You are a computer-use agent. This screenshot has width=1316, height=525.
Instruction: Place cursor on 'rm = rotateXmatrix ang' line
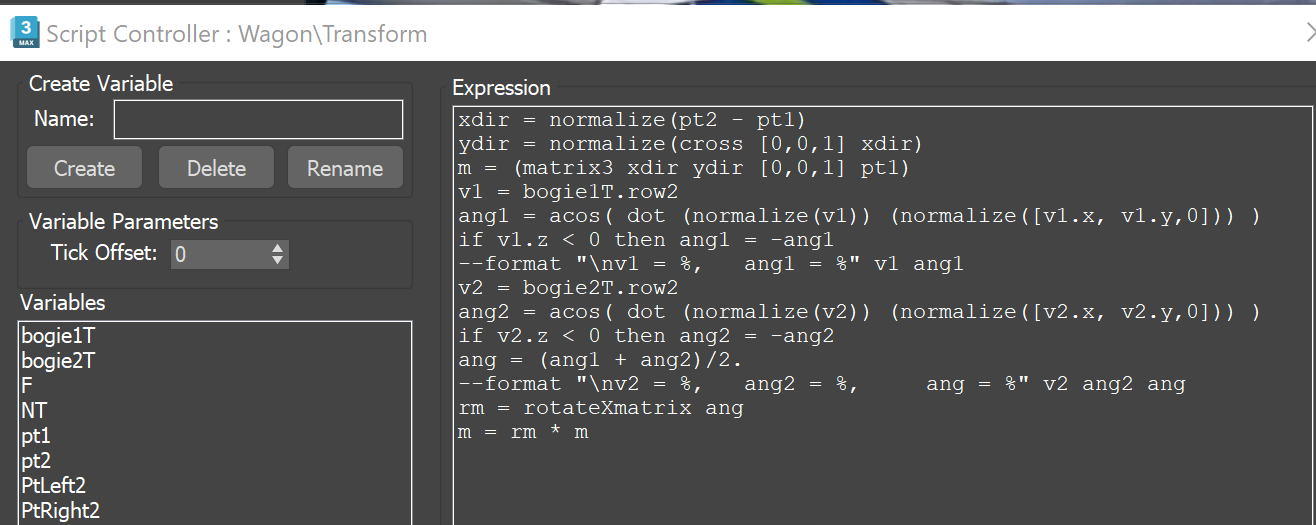pos(601,408)
